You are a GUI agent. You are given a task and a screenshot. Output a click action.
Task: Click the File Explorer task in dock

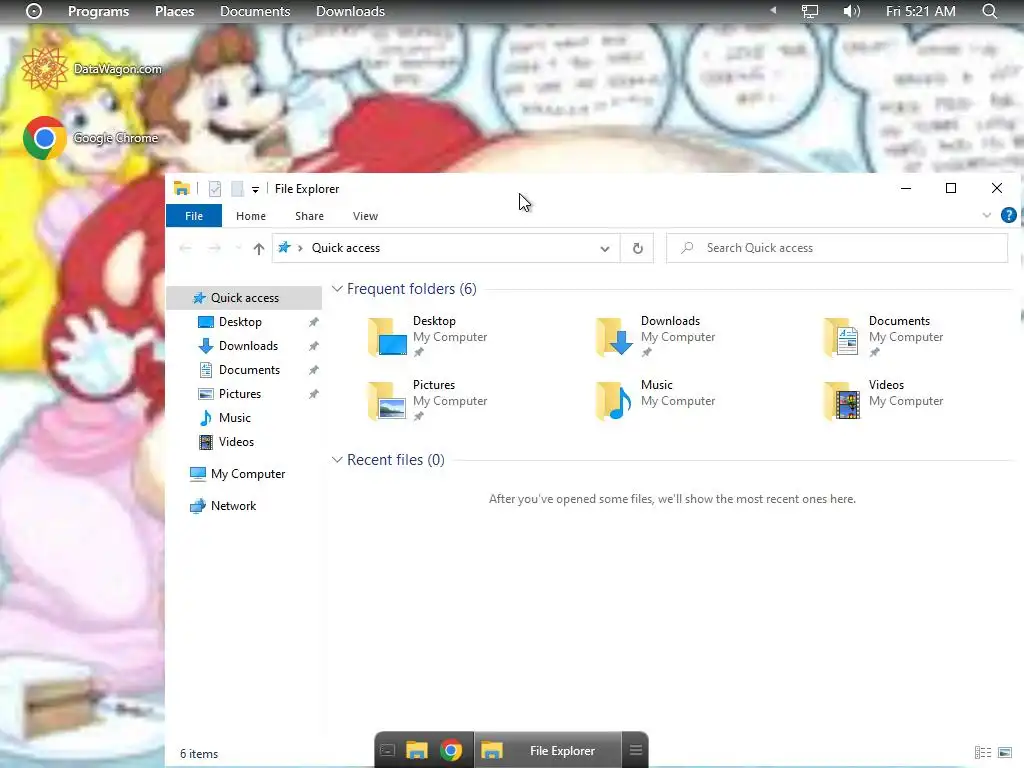[x=547, y=750]
